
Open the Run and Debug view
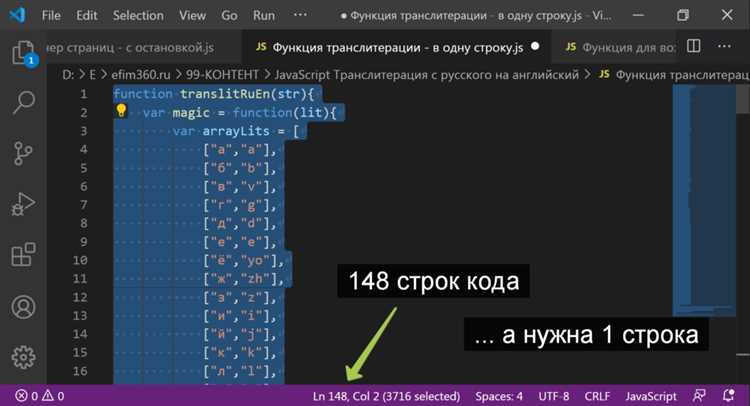pos(23,204)
